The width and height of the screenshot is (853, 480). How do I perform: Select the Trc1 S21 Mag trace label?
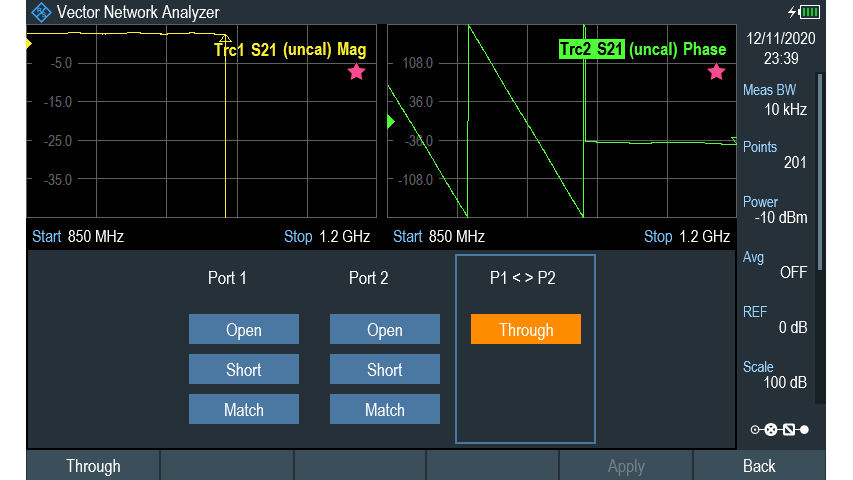pyautogui.click(x=290, y=50)
